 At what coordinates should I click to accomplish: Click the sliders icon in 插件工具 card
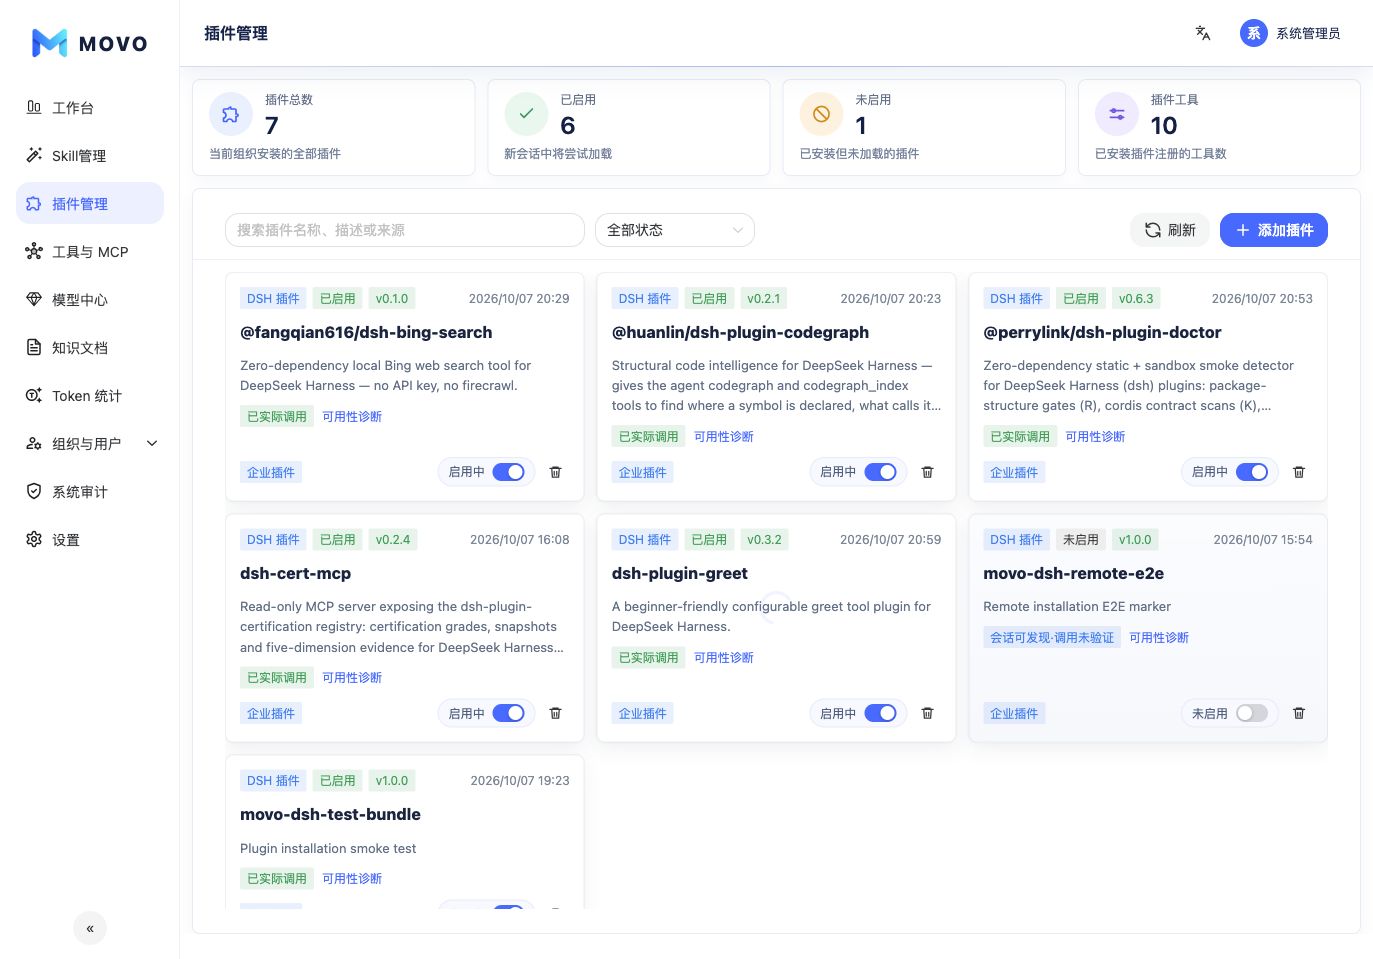click(1117, 114)
